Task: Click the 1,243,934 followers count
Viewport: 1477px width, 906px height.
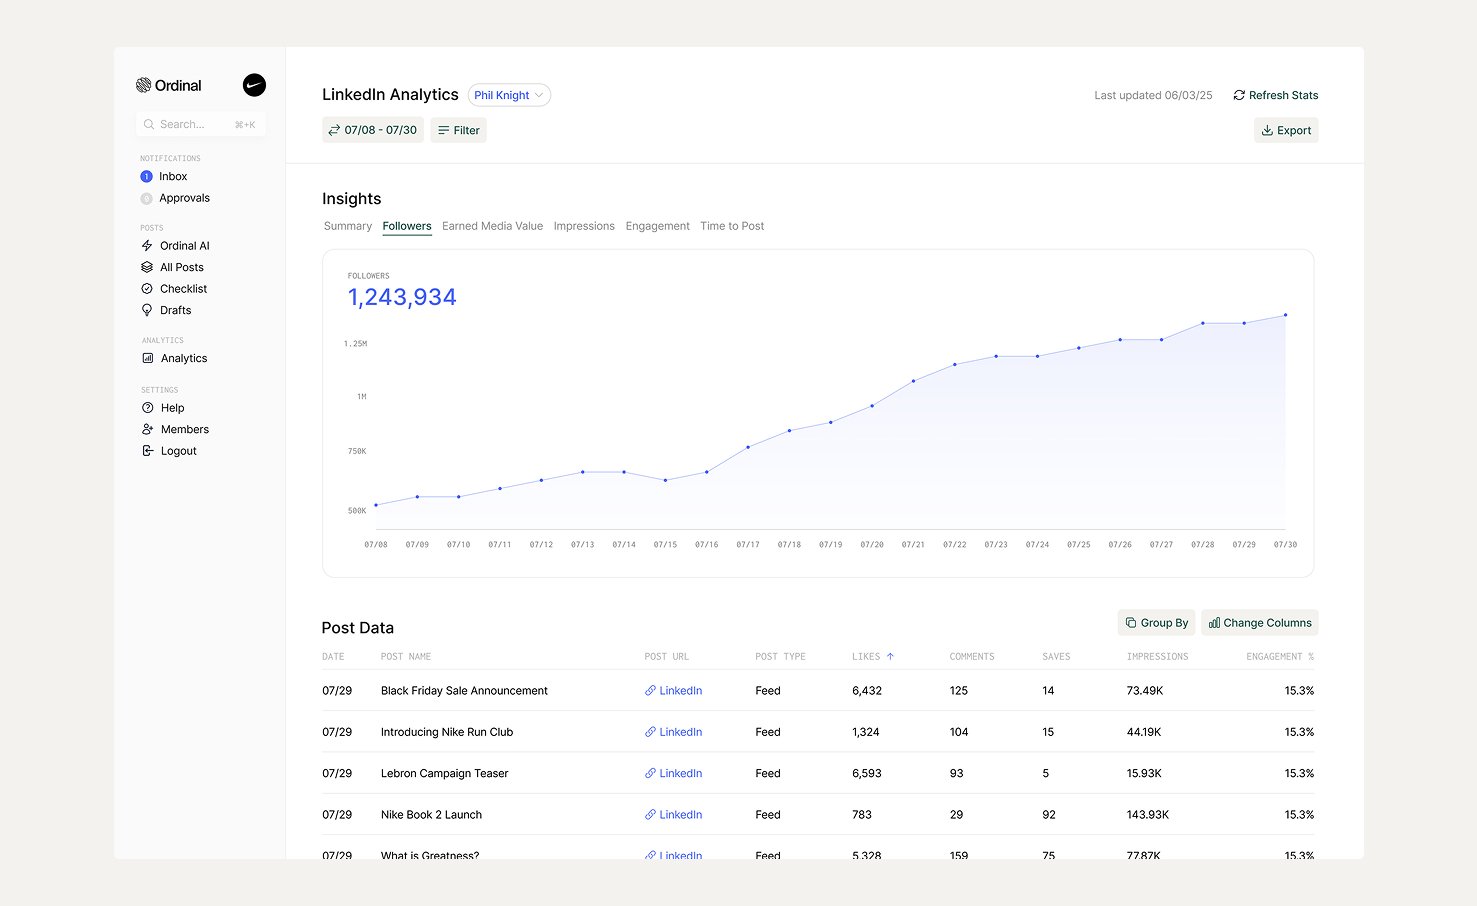Action: pos(402,297)
